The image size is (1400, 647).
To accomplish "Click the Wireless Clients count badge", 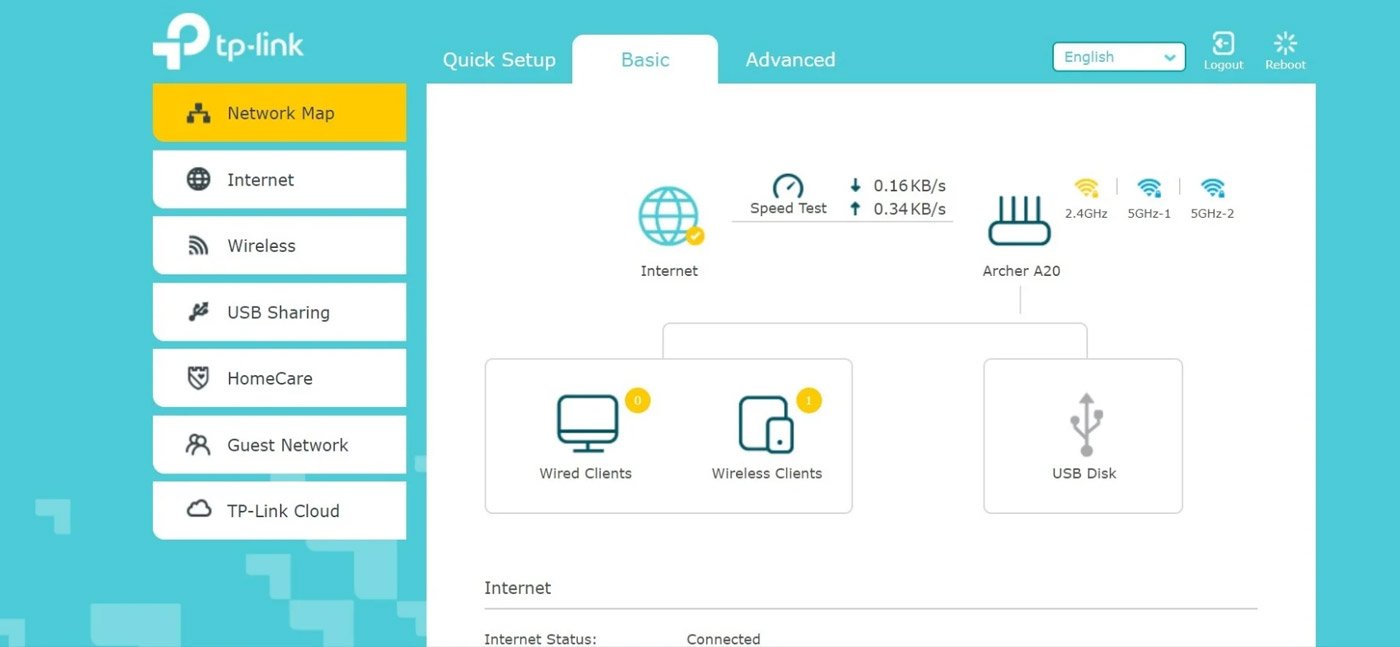I will coord(809,401).
